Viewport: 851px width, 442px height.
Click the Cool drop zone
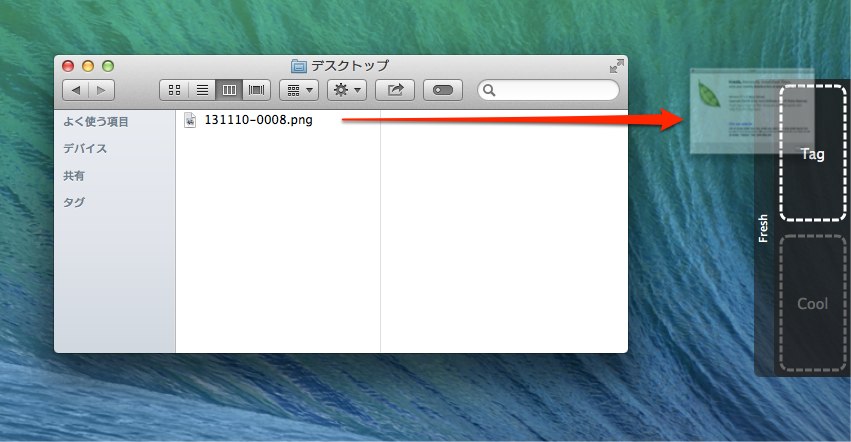812,304
